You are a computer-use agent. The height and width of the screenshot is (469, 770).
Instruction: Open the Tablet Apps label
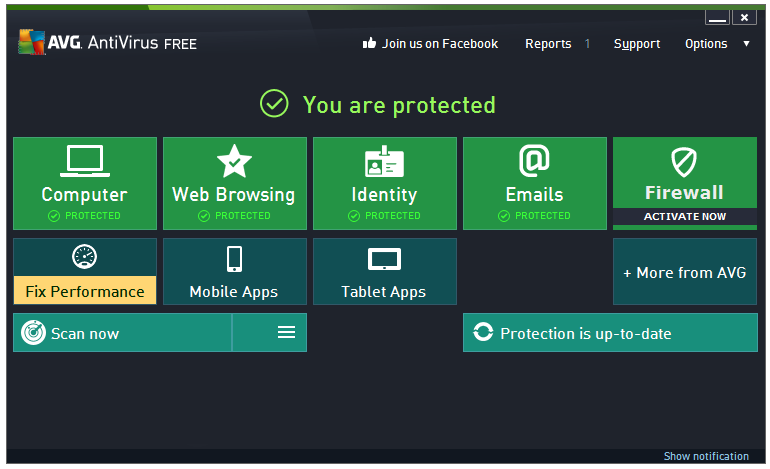tap(384, 292)
